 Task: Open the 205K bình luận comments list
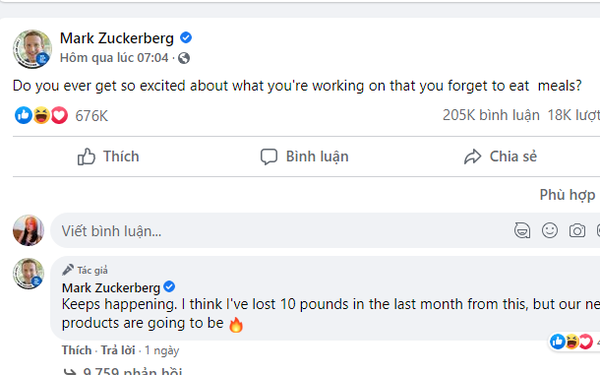coord(491,115)
